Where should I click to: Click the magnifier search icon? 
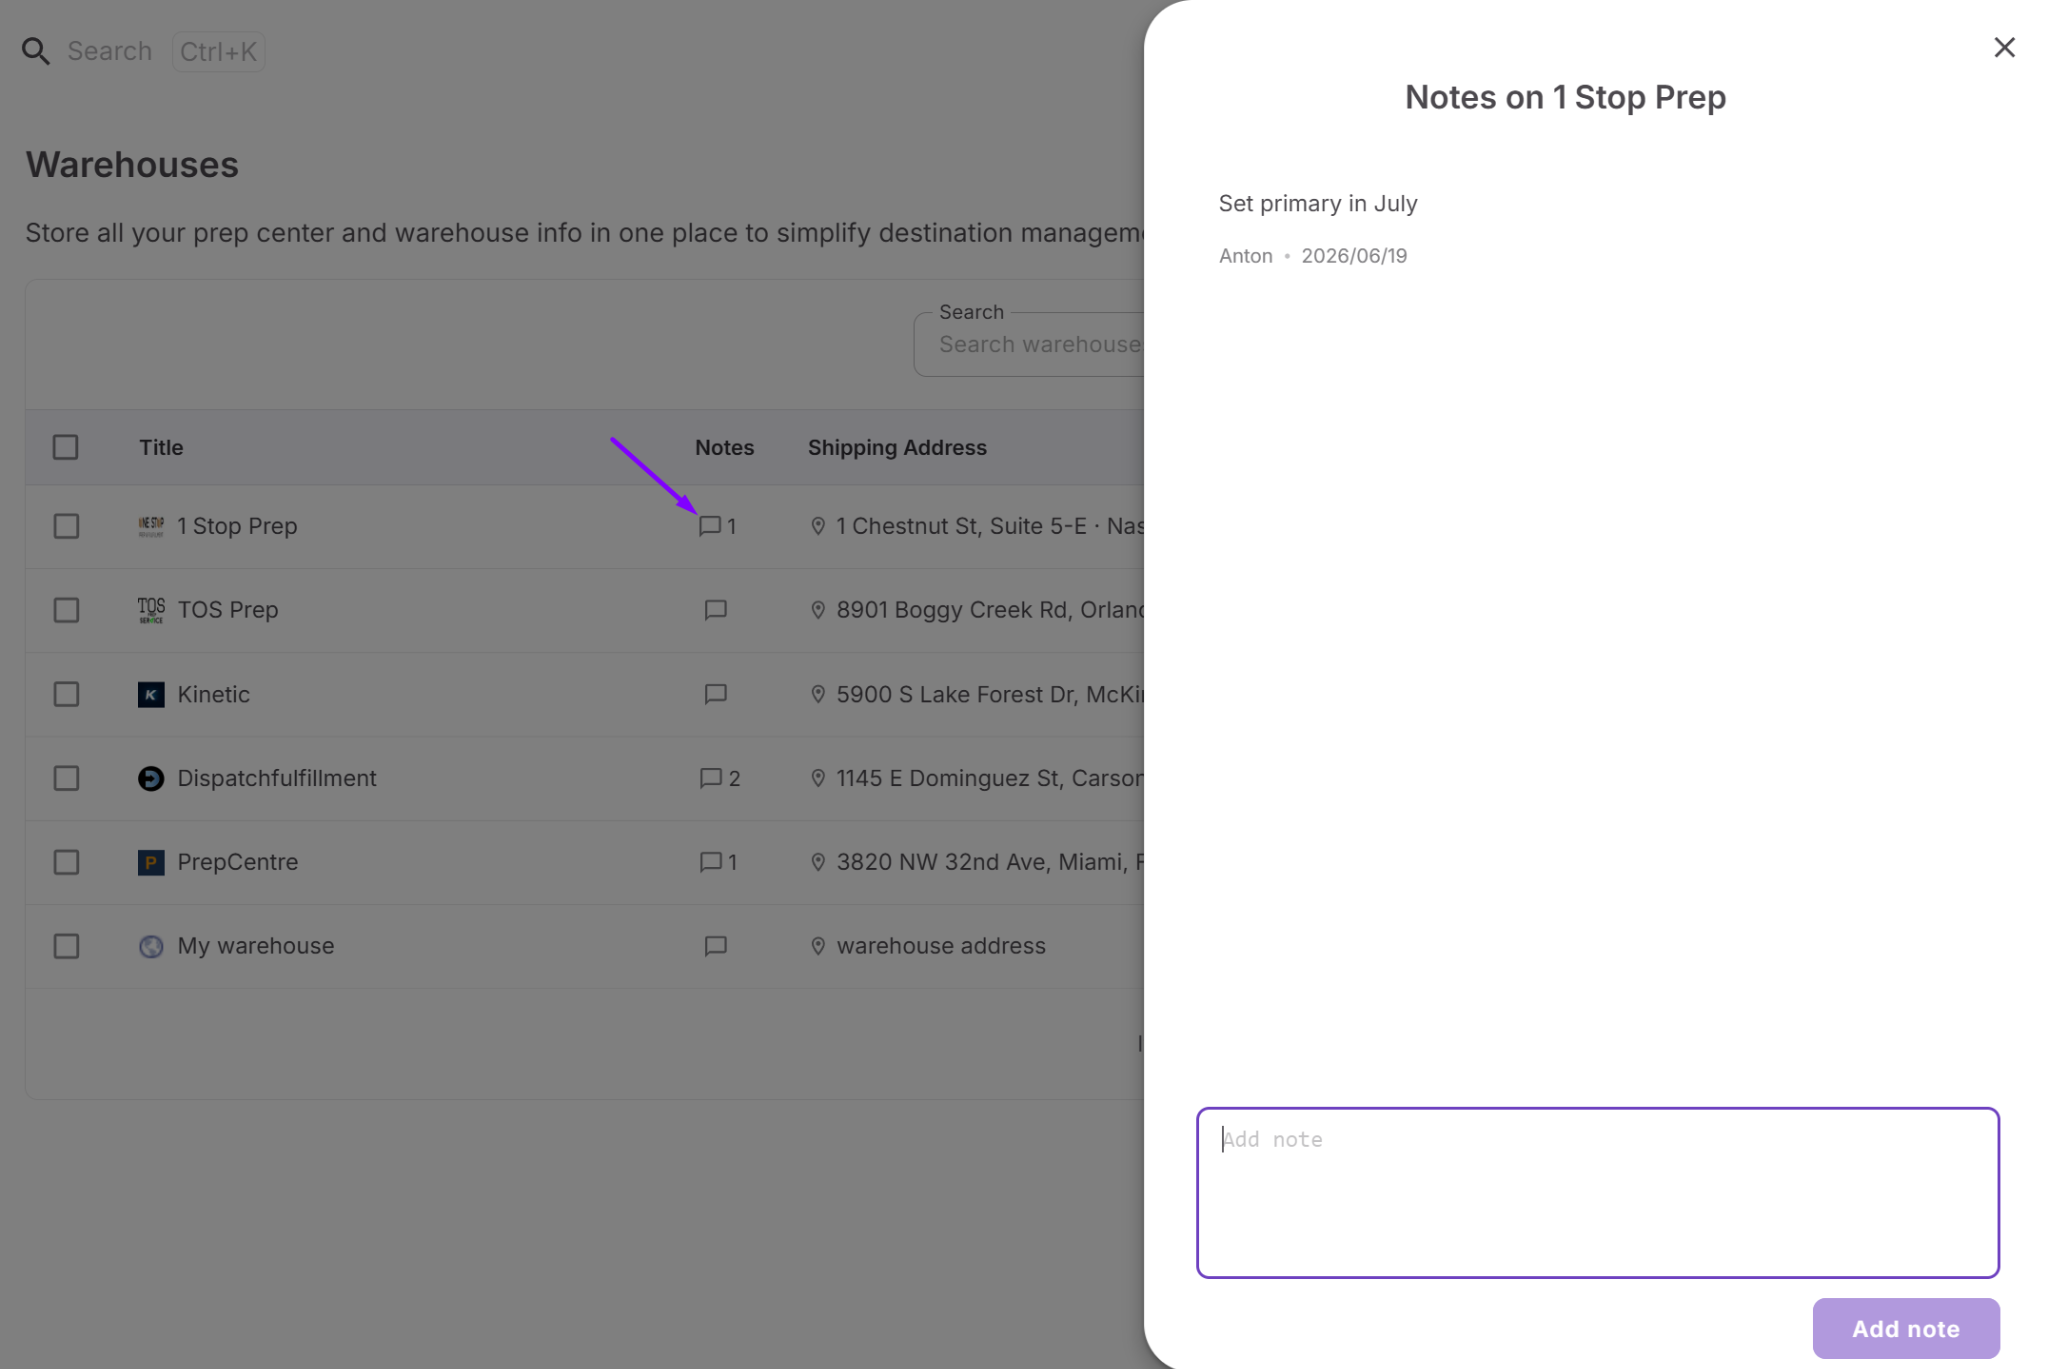point(36,51)
